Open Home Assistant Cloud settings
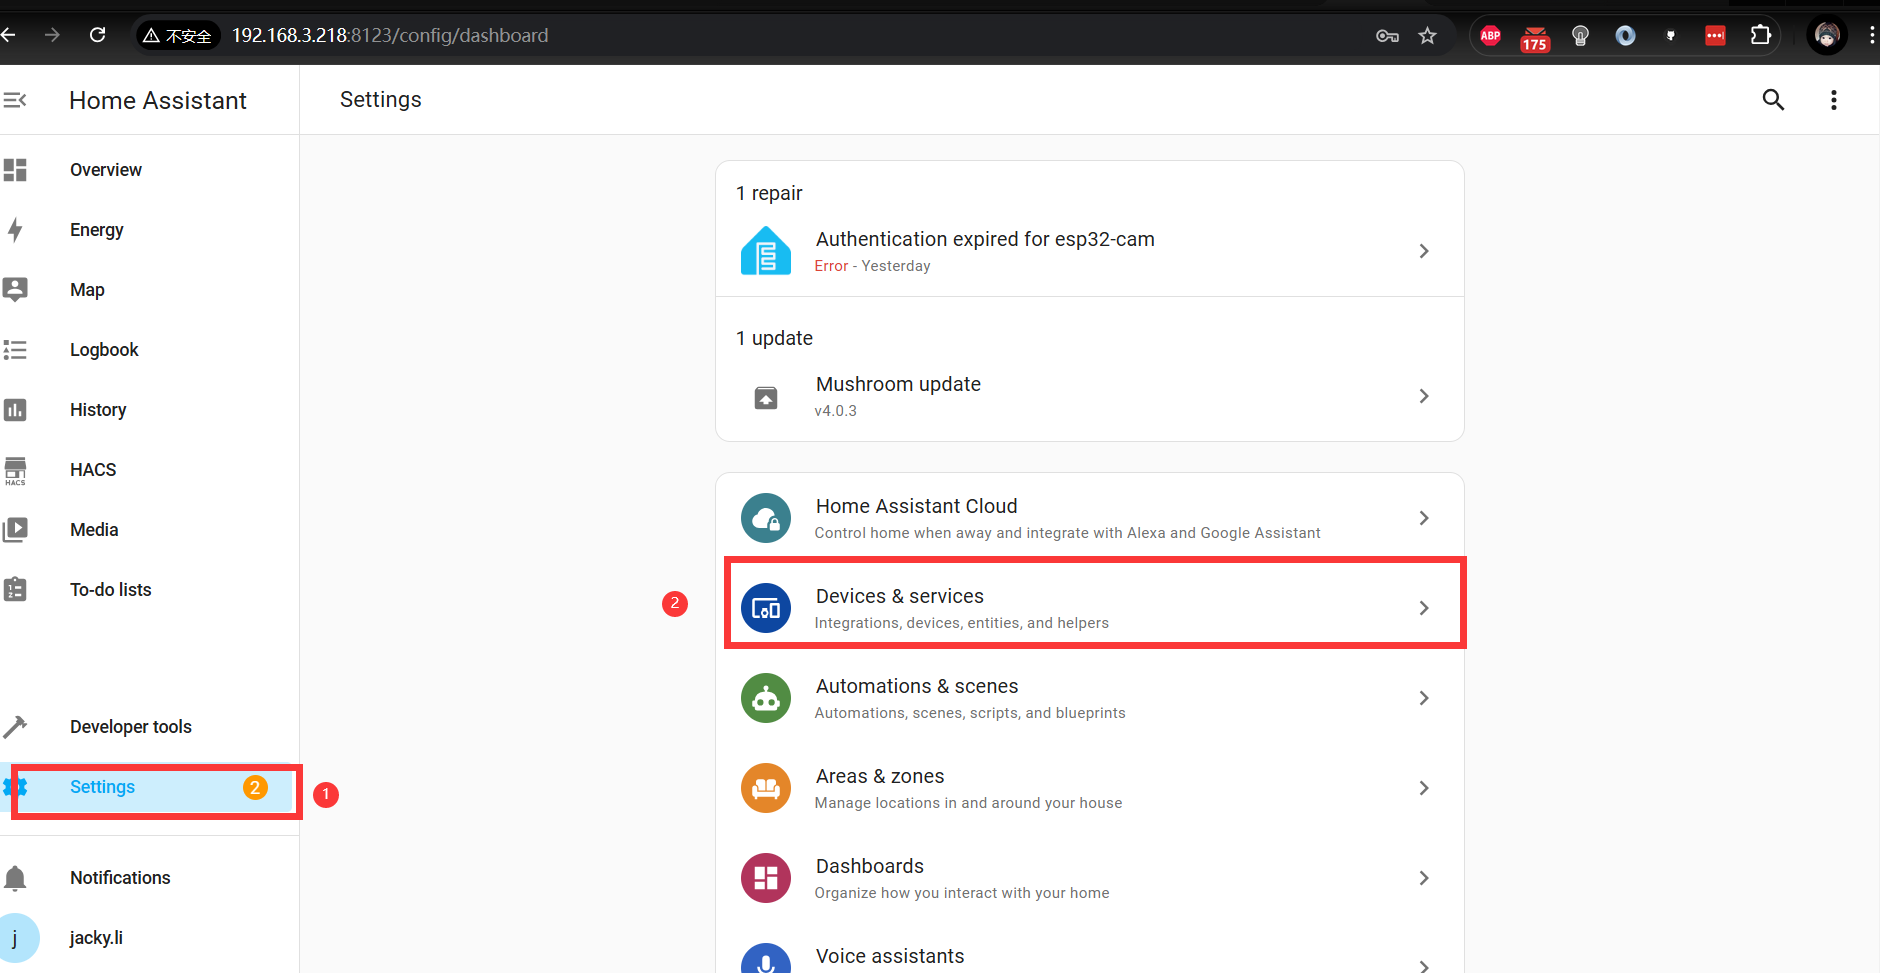The image size is (1880, 973). click(x=1090, y=518)
